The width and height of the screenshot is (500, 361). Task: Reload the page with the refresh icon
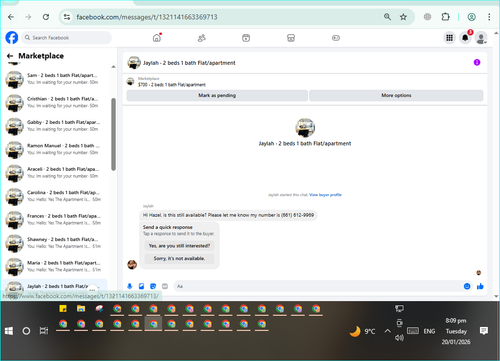46,17
